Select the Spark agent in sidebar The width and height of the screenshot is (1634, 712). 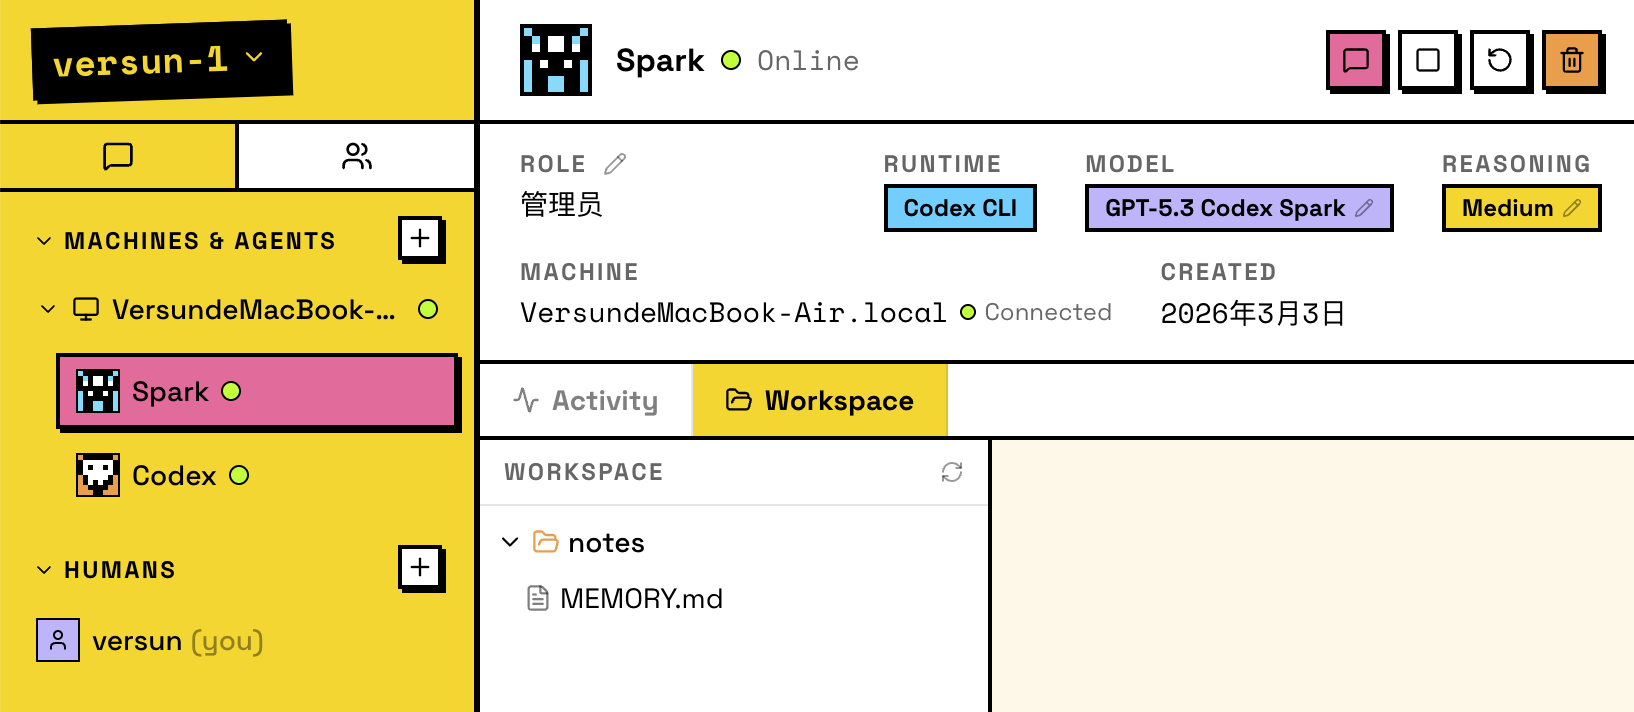(257, 391)
